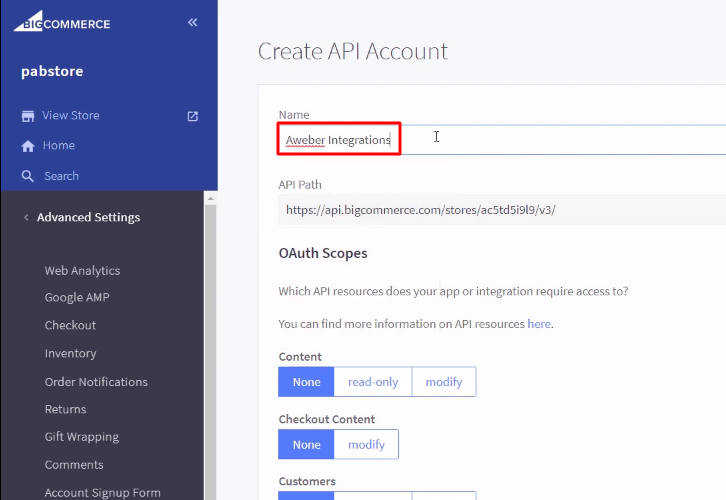Click the View Store storefront icon
The height and width of the screenshot is (500, 726).
[x=28, y=116]
